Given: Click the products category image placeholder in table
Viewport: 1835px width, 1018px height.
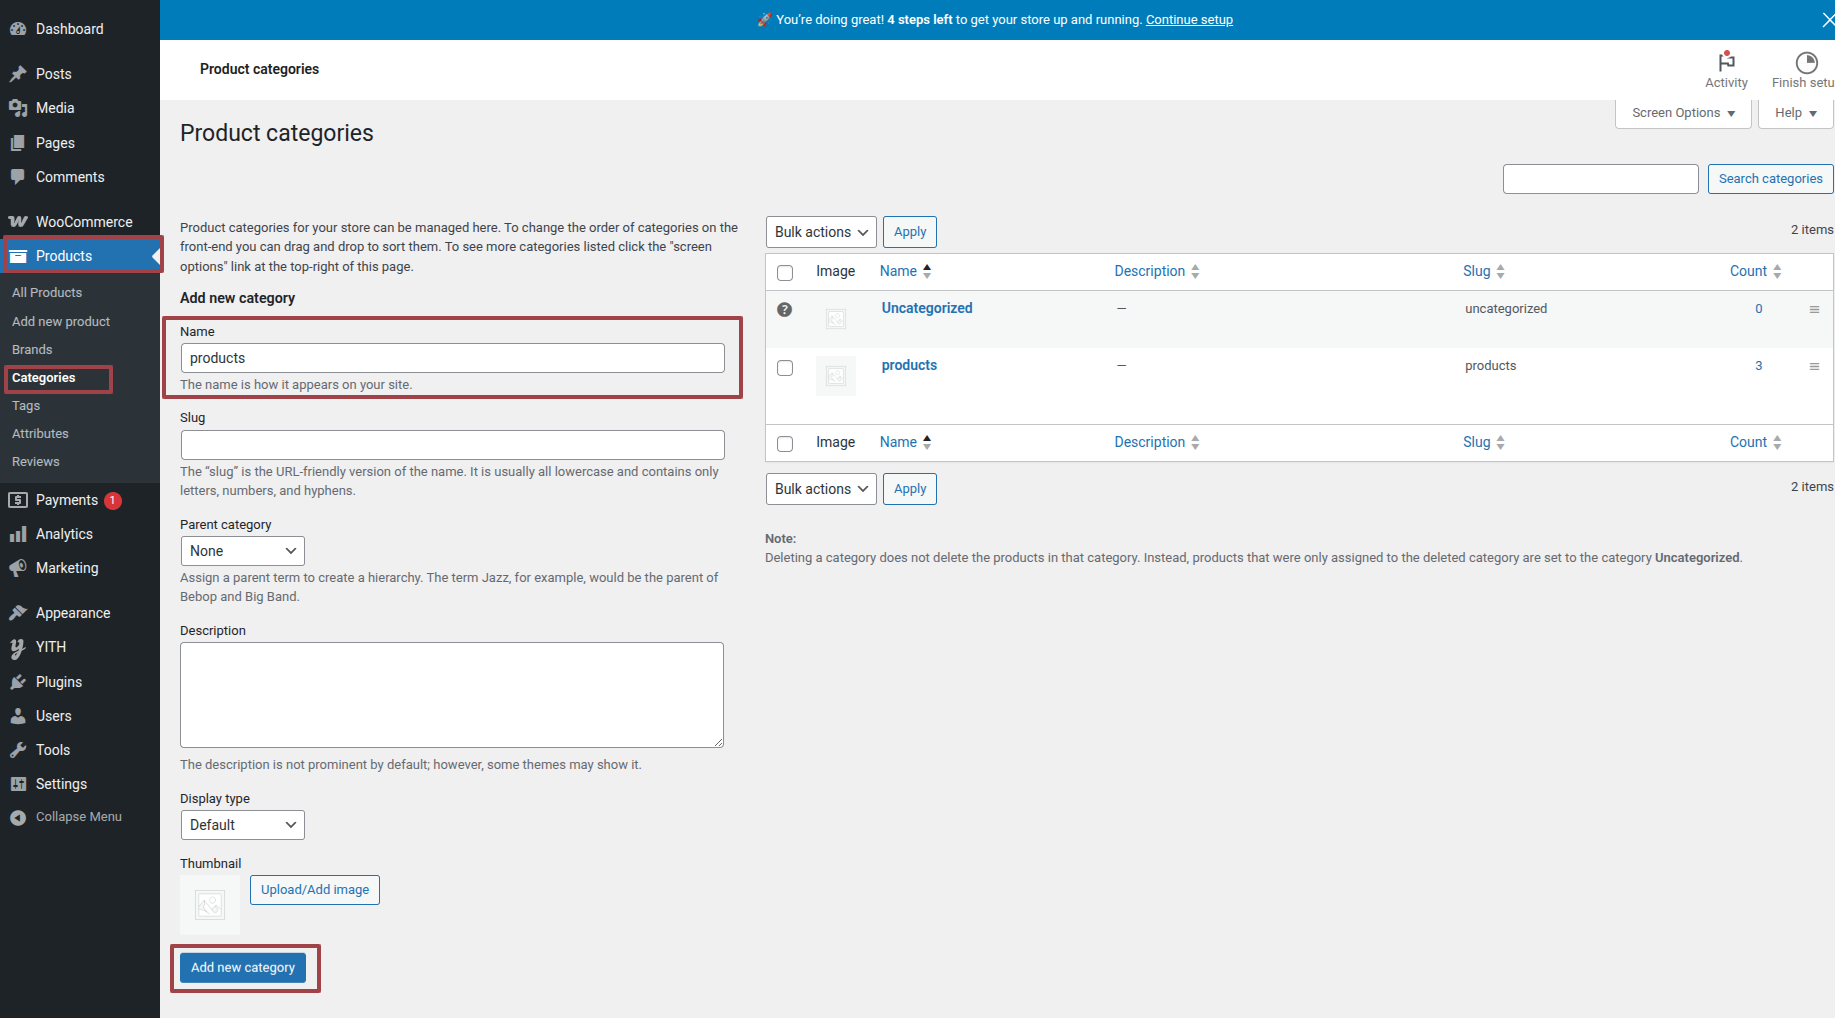Looking at the screenshot, I should [x=836, y=376].
